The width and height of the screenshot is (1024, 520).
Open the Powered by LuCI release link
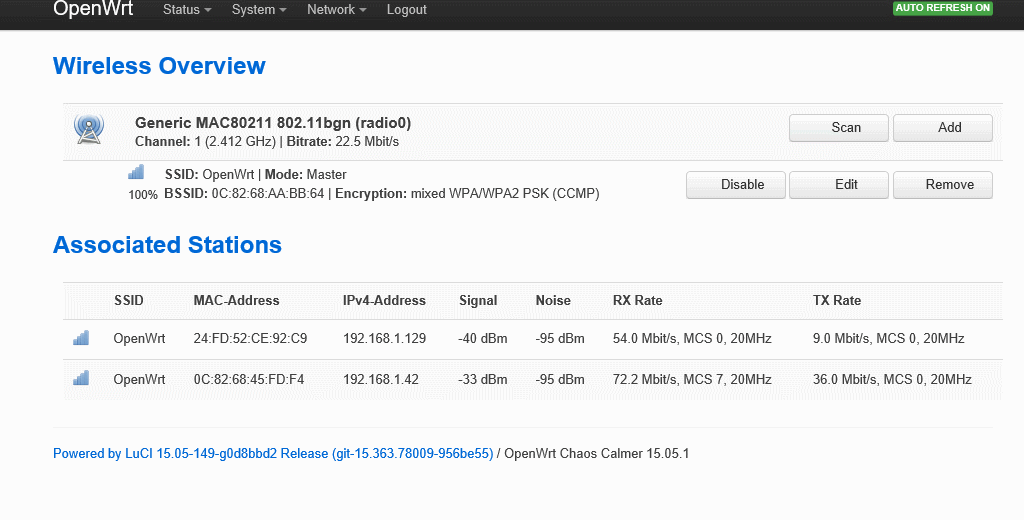click(273, 453)
